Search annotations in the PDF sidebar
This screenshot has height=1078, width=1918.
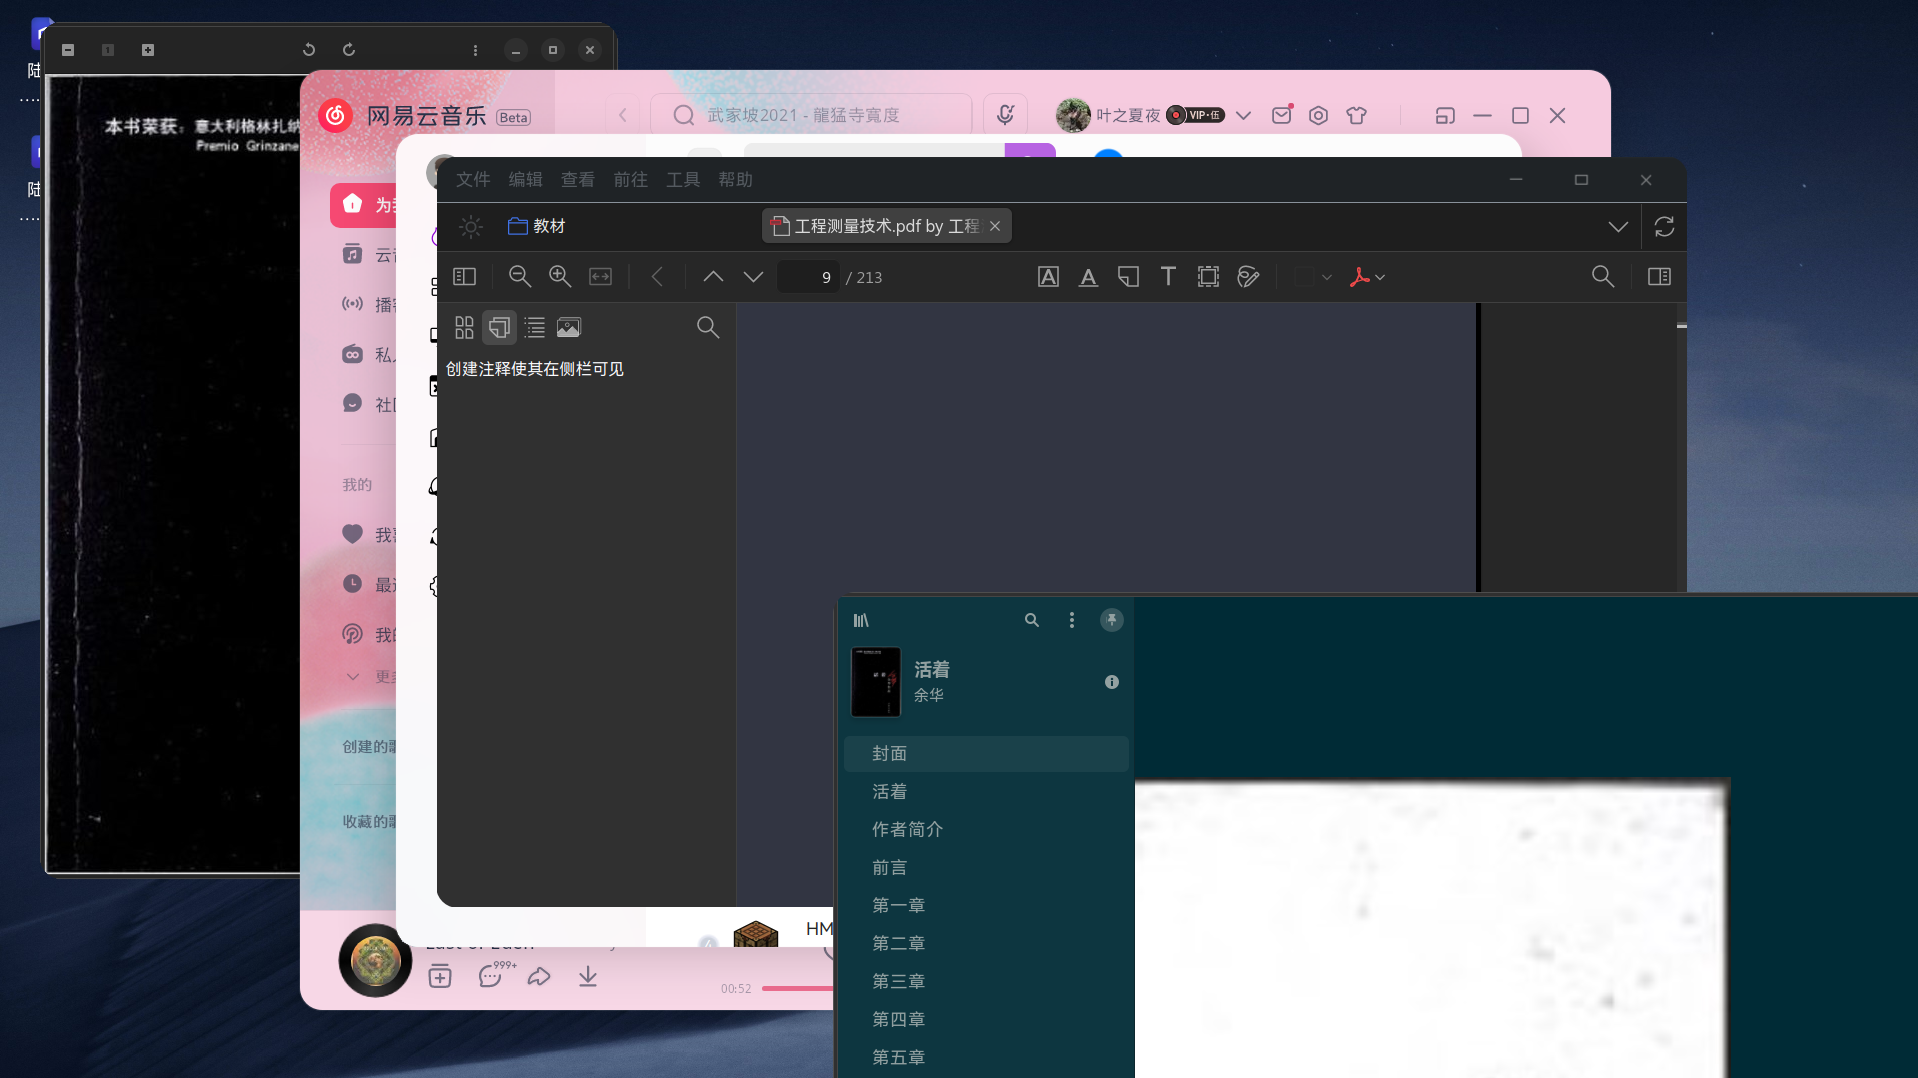pos(708,327)
